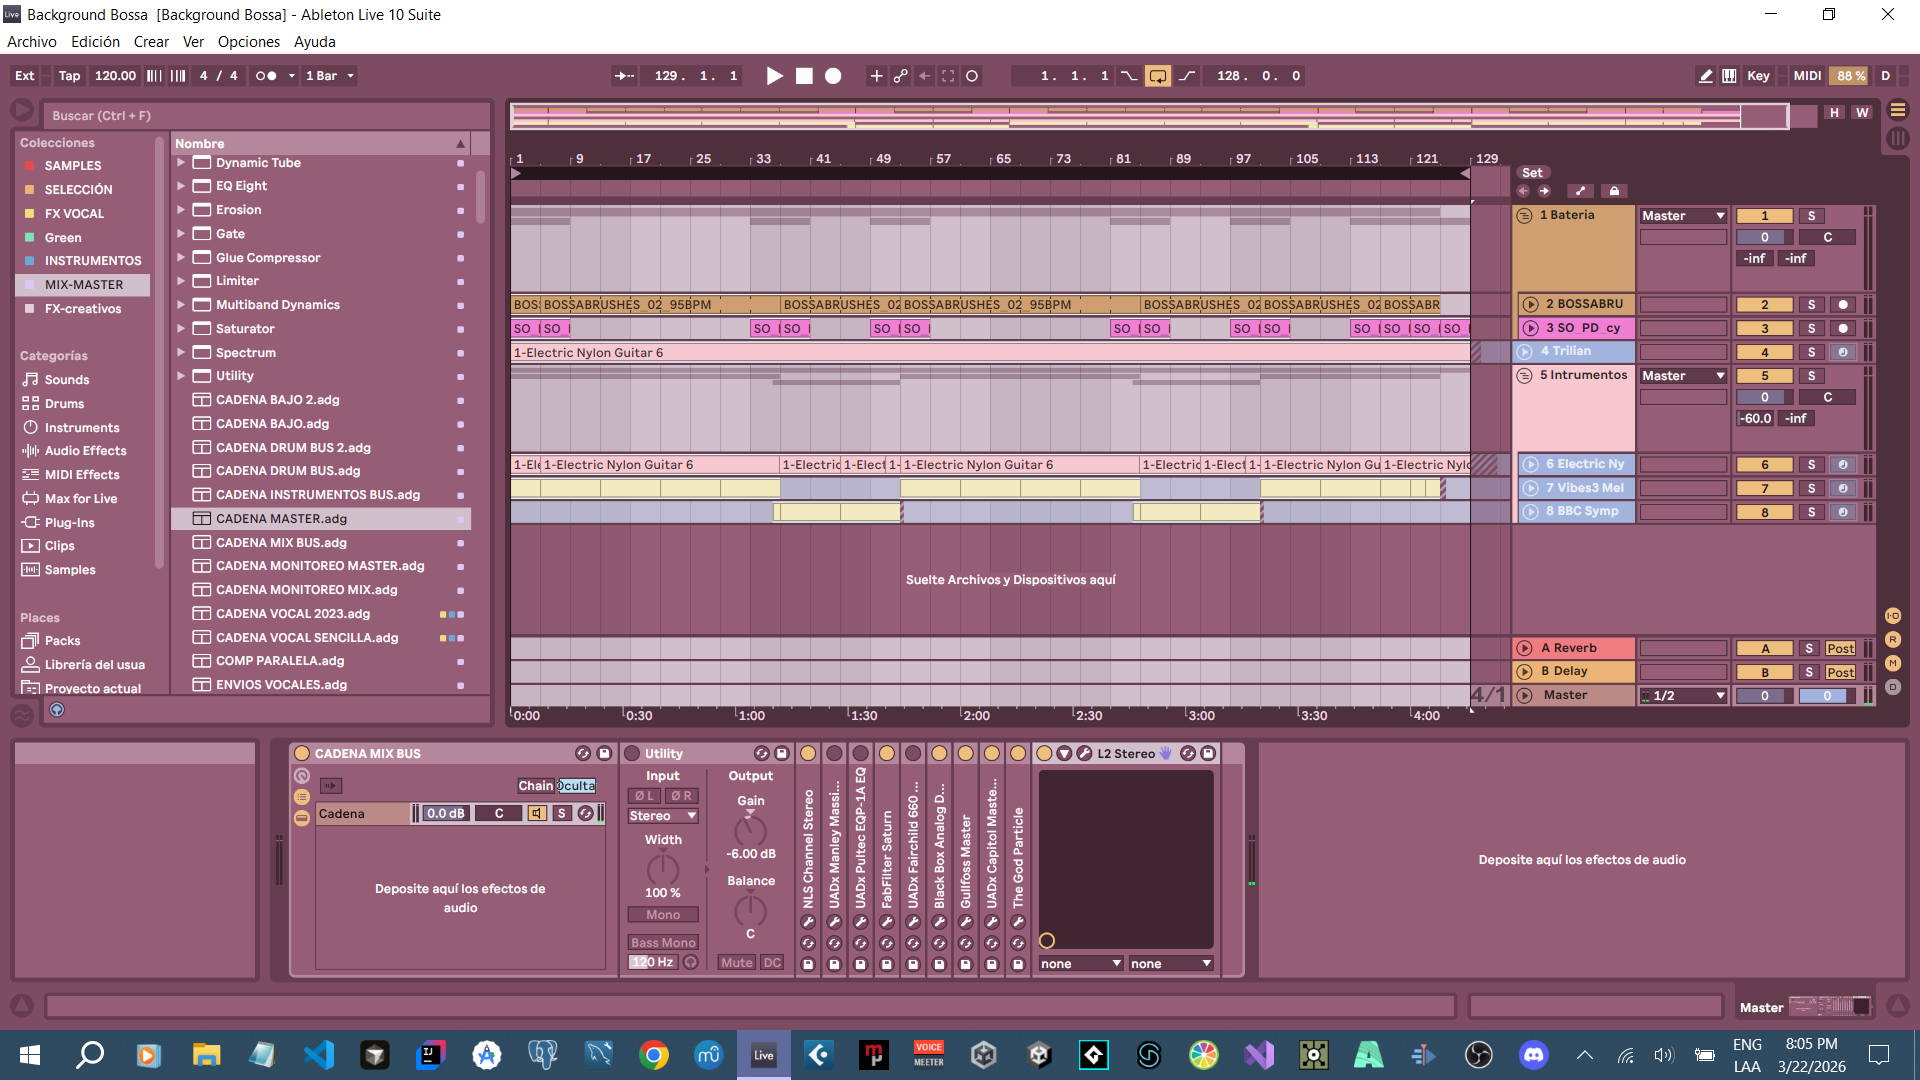Image resolution: width=1920 pixels, height=1080 pixels.
Task: Open the Opciones menu
Action: point(248,42)
